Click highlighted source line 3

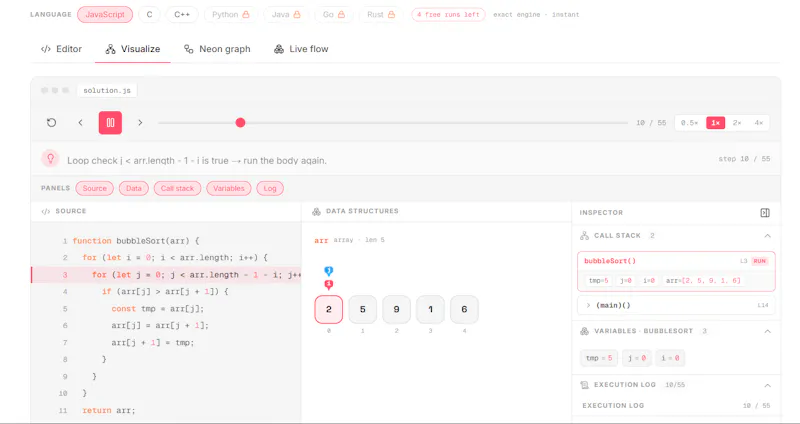(x=166, y=275)
